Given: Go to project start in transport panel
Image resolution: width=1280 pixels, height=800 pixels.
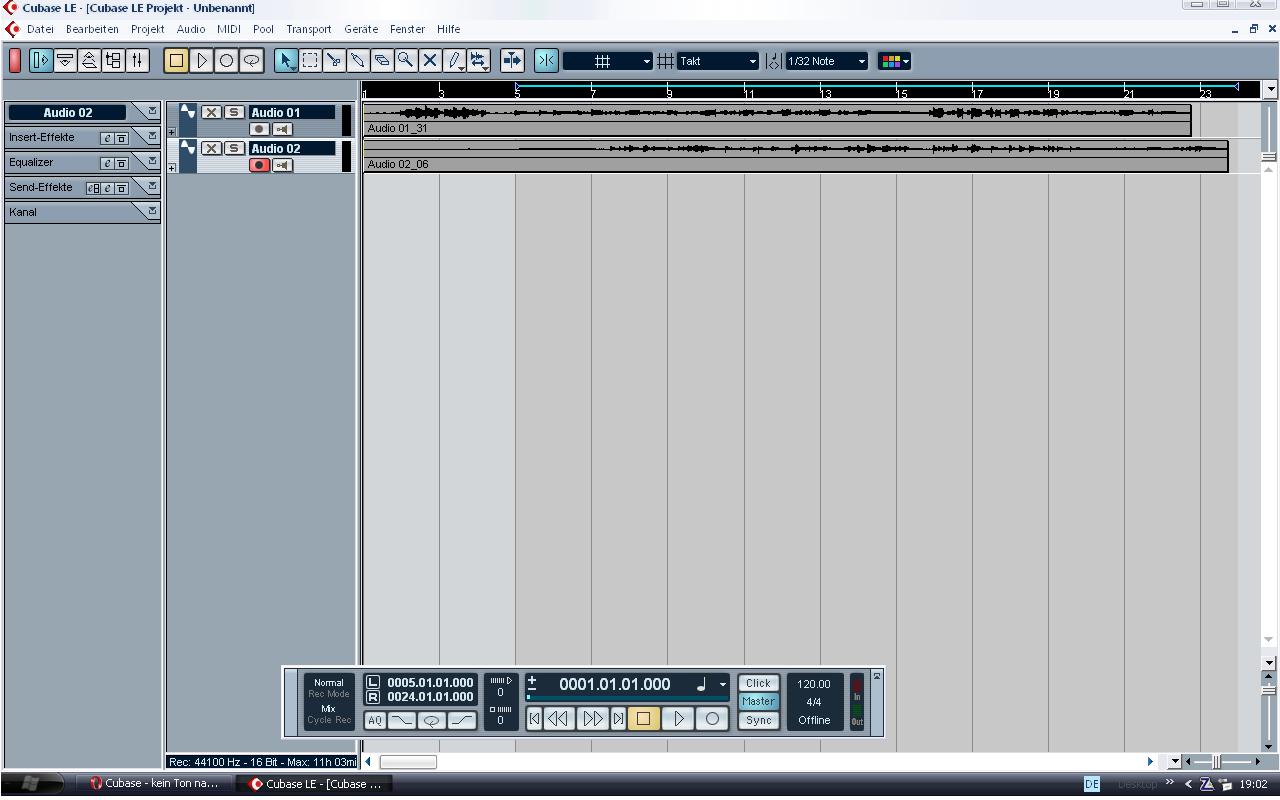Looking at the screenshot, I should pos(534,718).
